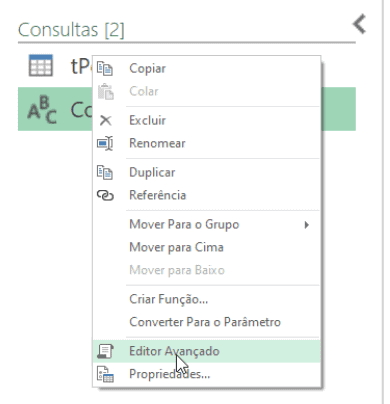
Task: Expand the Mover Para o Grupo submenu arrow
Action: pos(307,225)
